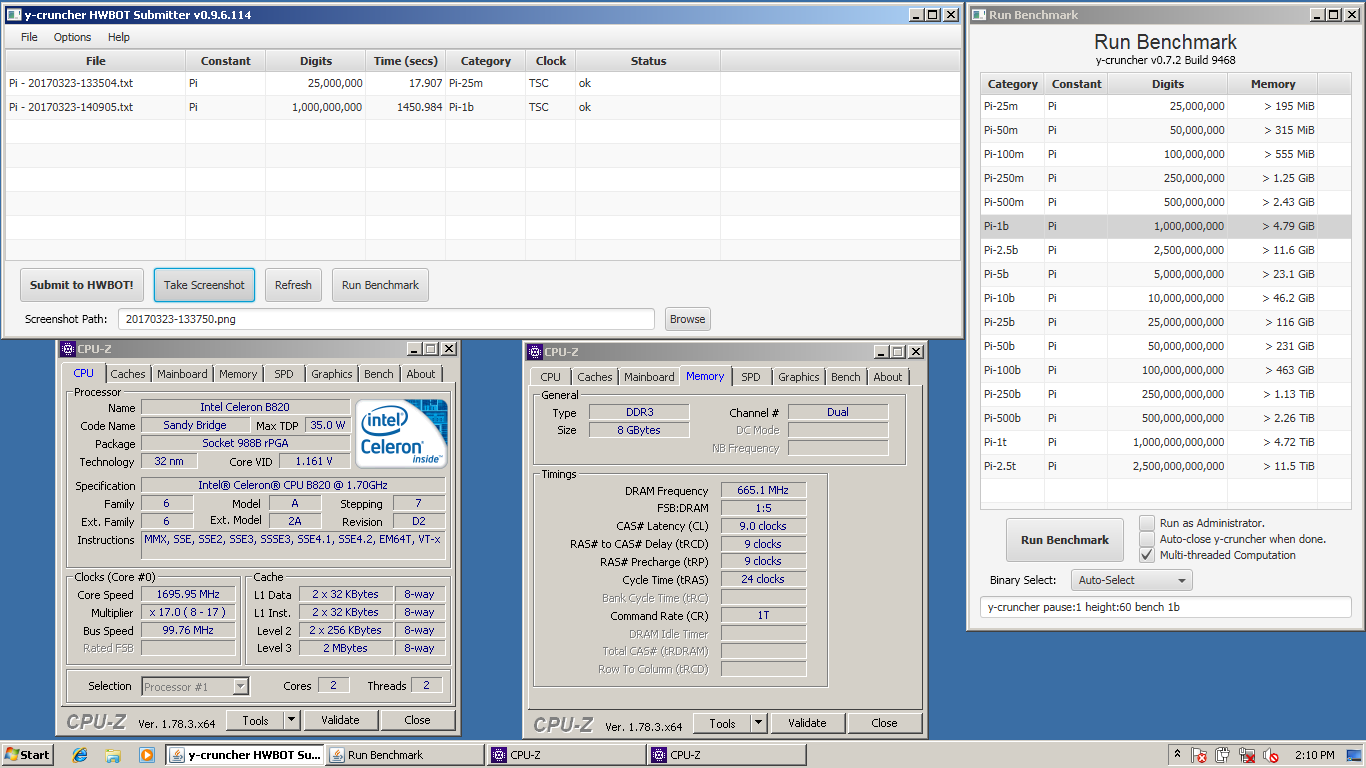
Task: Click the Run Benchmark window title icon
Action: [978, 15]
